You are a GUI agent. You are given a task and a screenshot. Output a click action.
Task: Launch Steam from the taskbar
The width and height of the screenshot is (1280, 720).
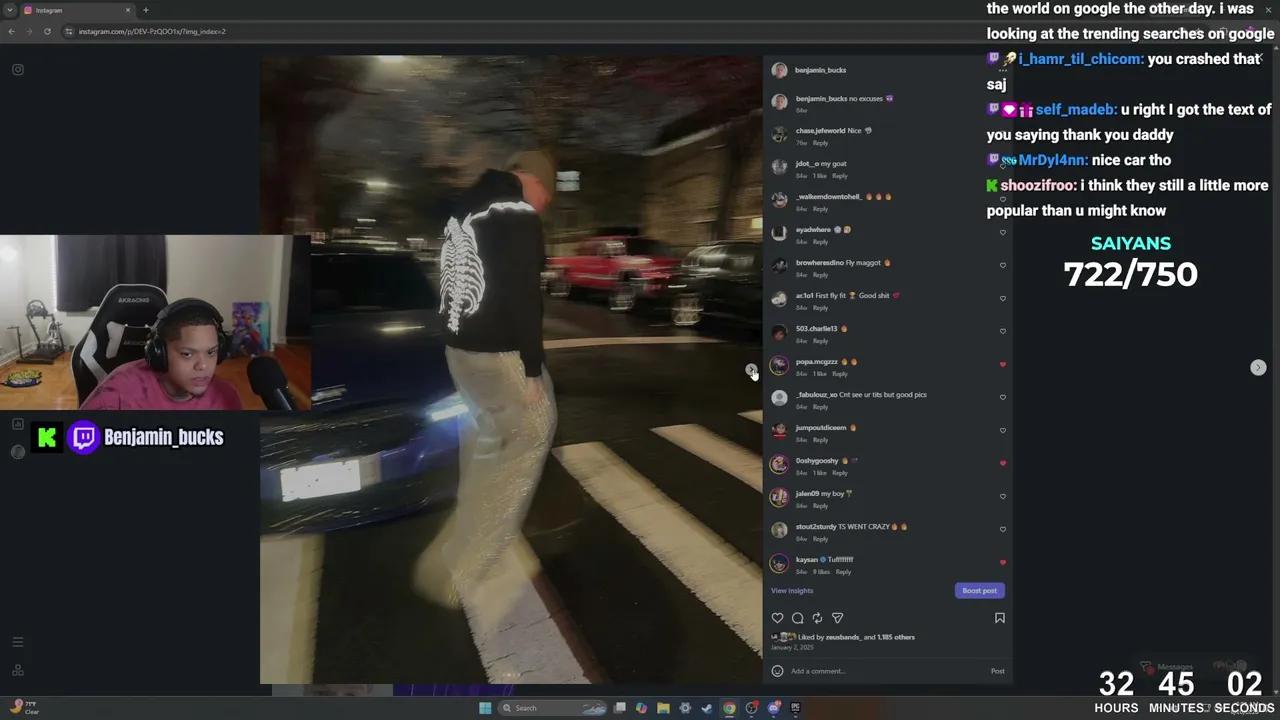[707, 708]
